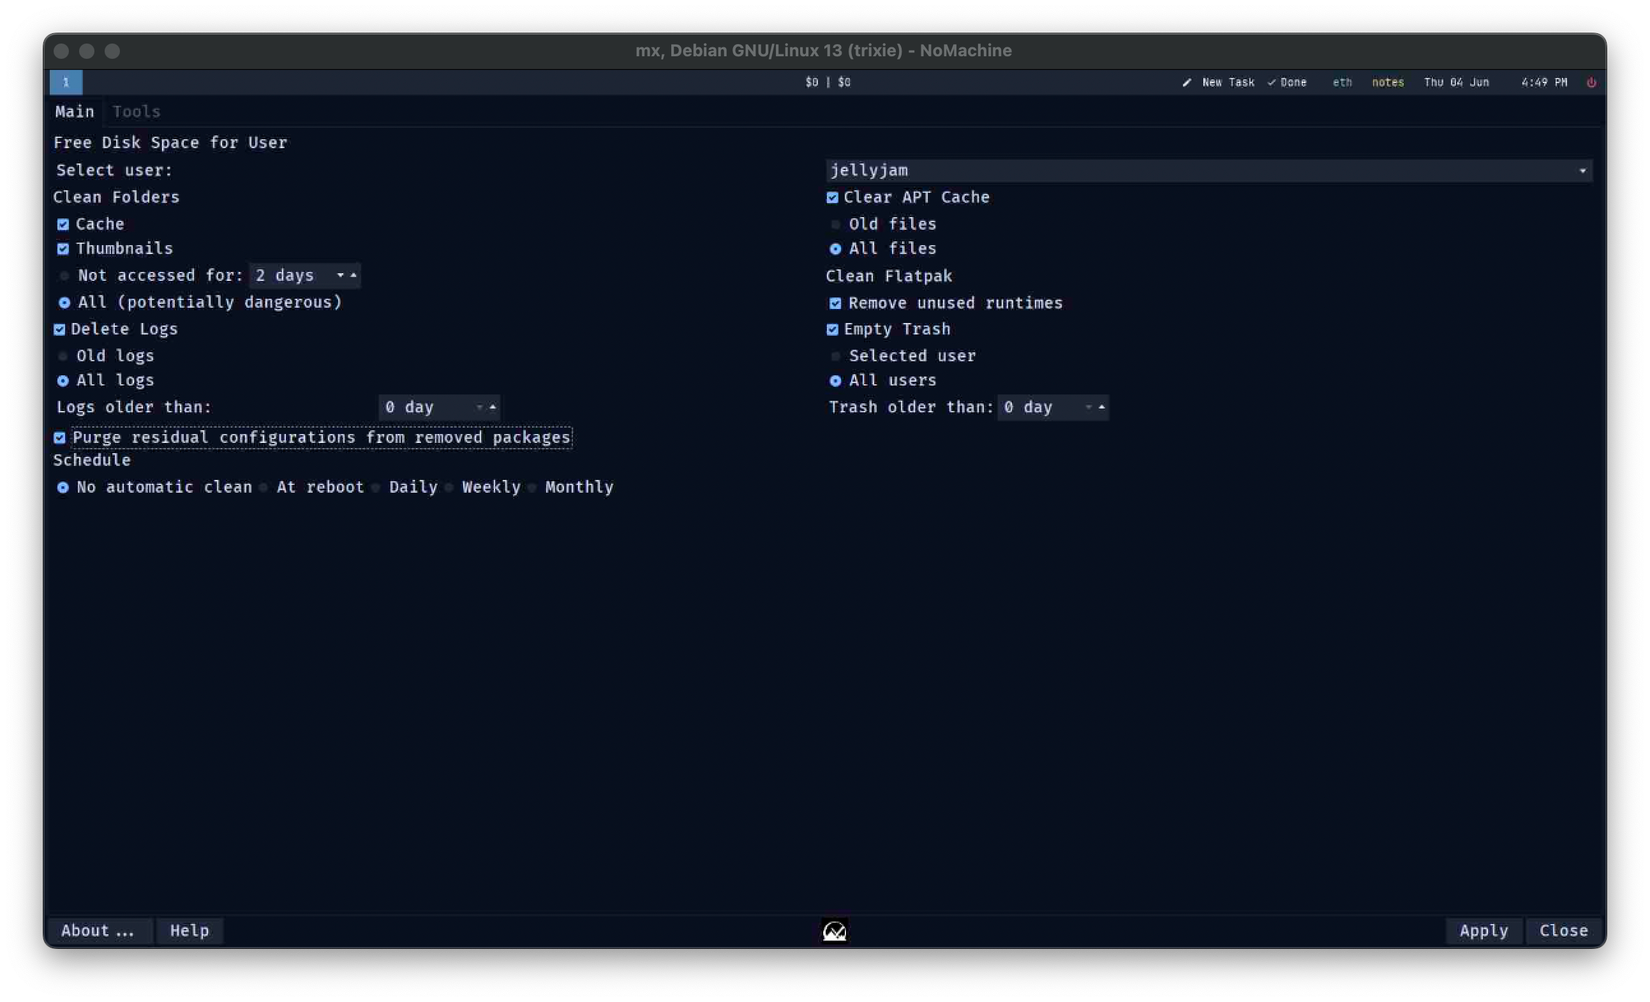Image resolution: width=1650 pixels, height=1002 pixels.
Task: Click the Schedule label
Action: tap(92, 460)
